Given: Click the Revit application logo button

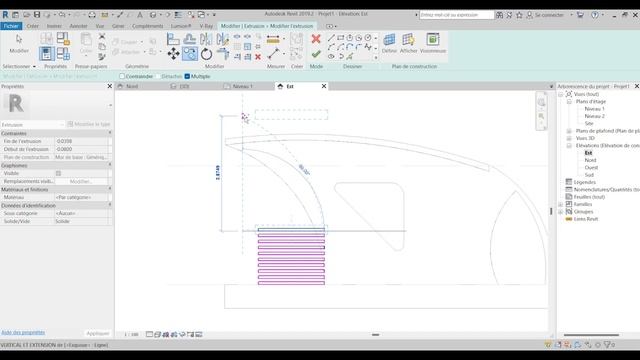Looking at the screenshot, I should 5,15.
